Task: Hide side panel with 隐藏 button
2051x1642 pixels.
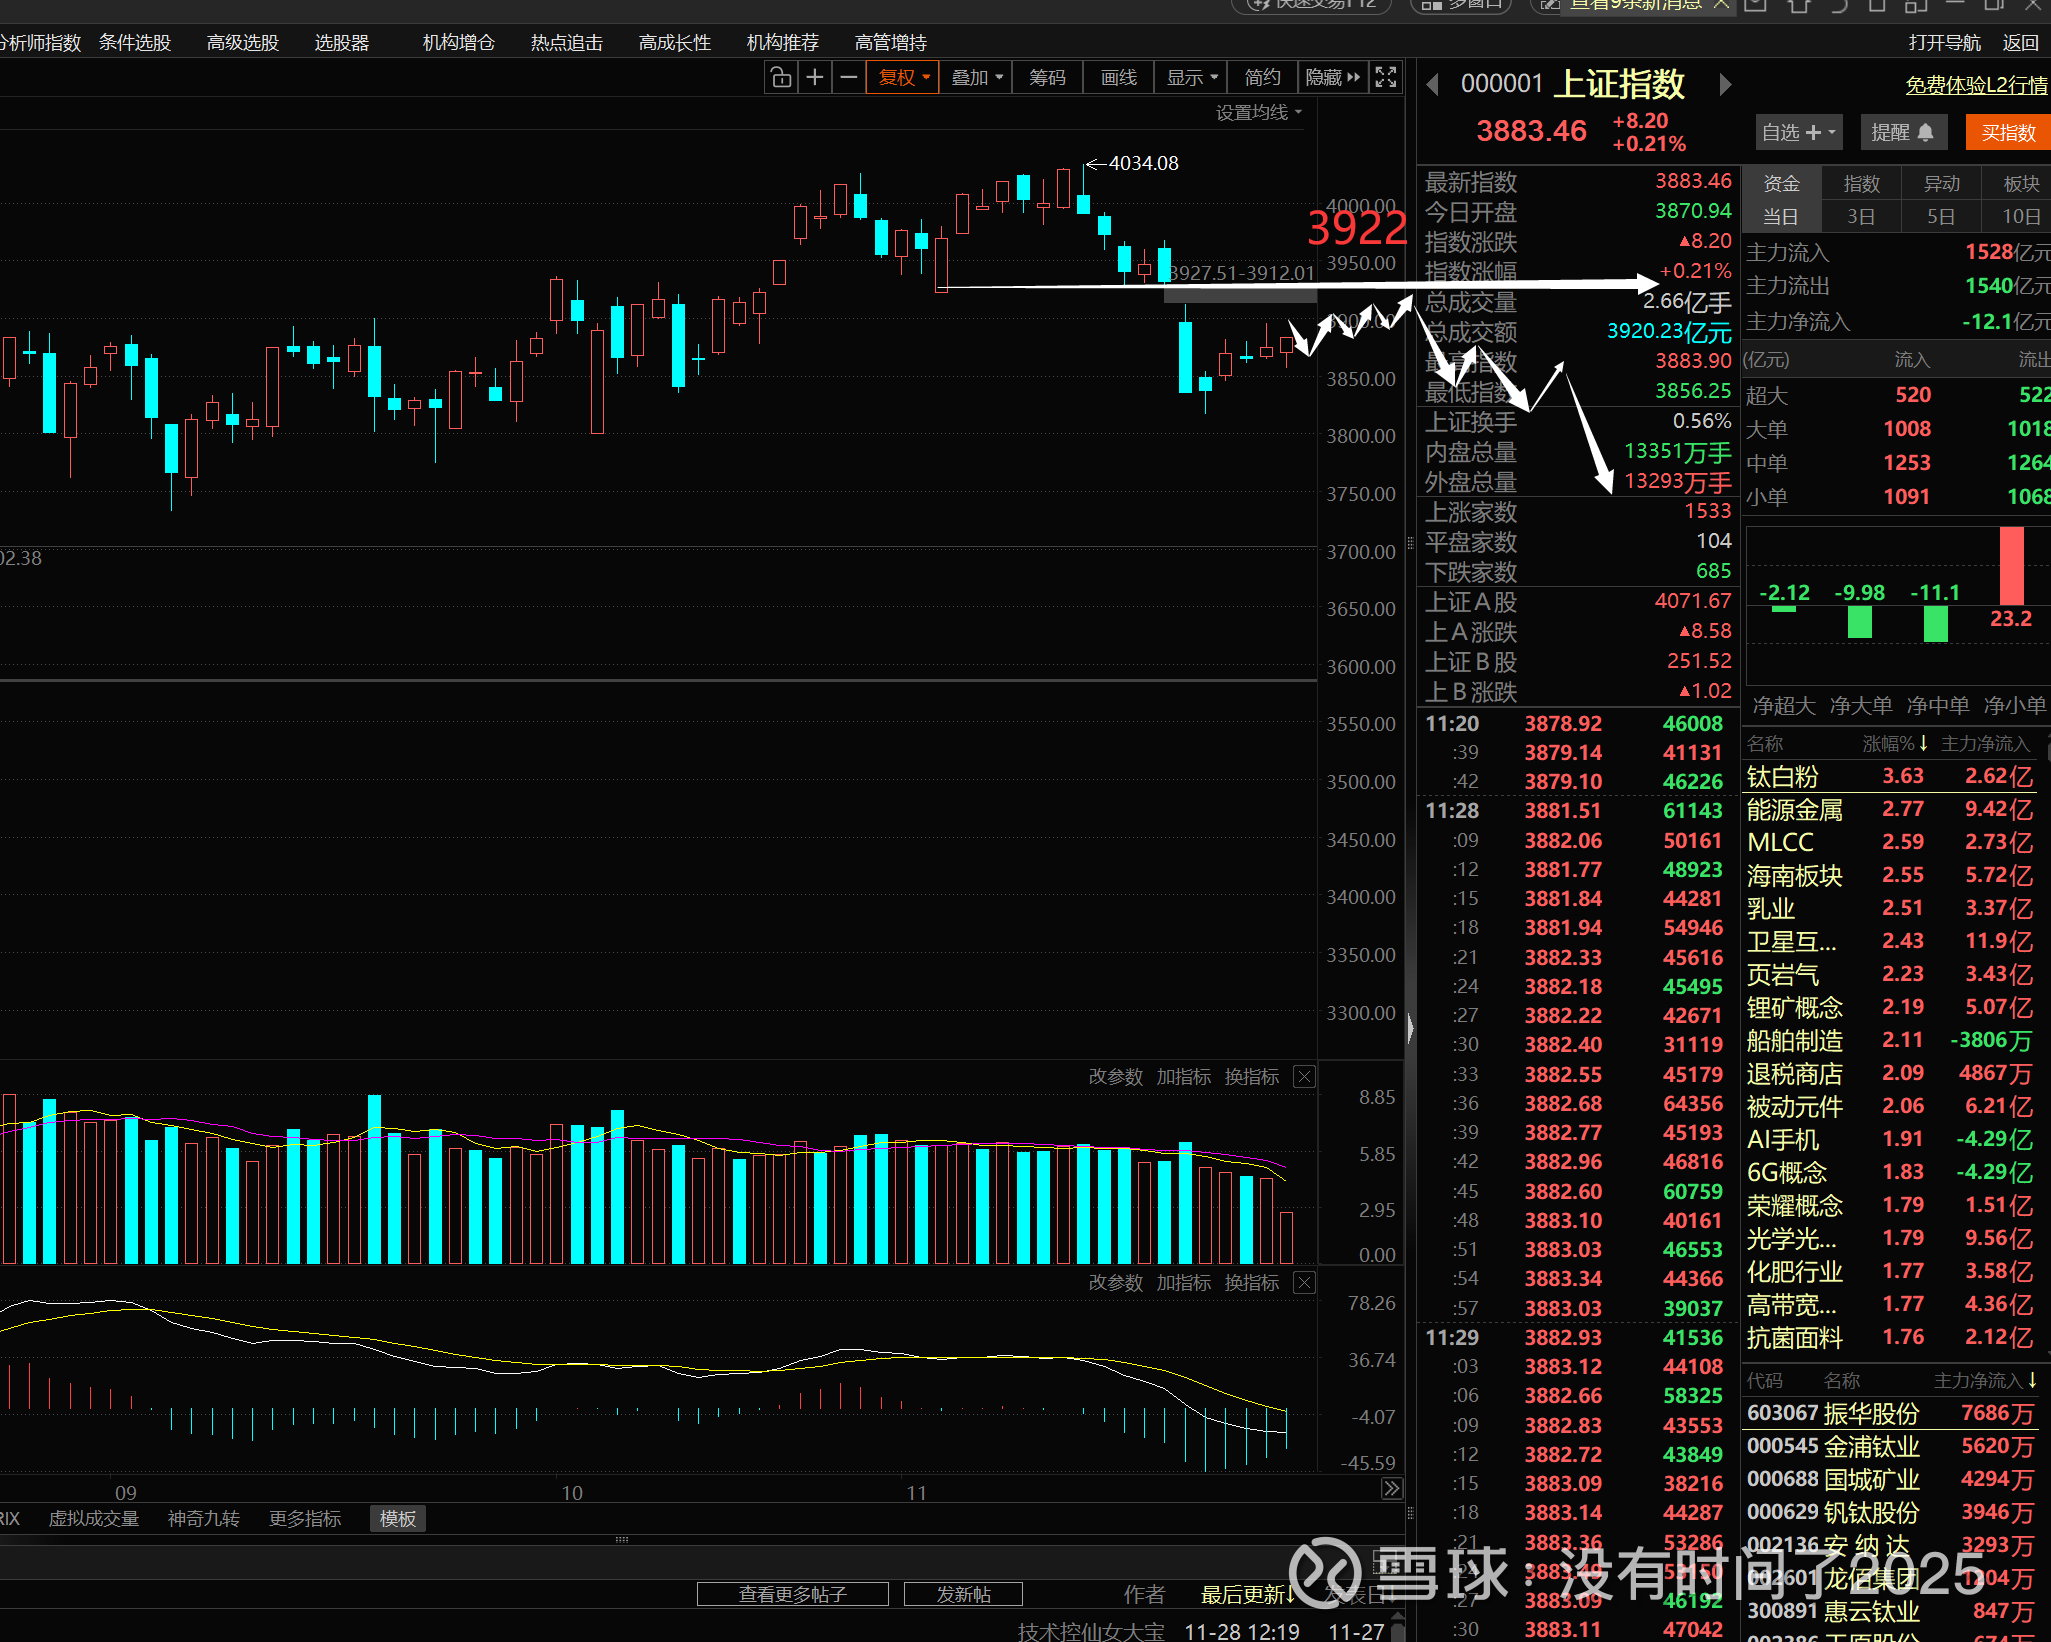Action: 1332,77
